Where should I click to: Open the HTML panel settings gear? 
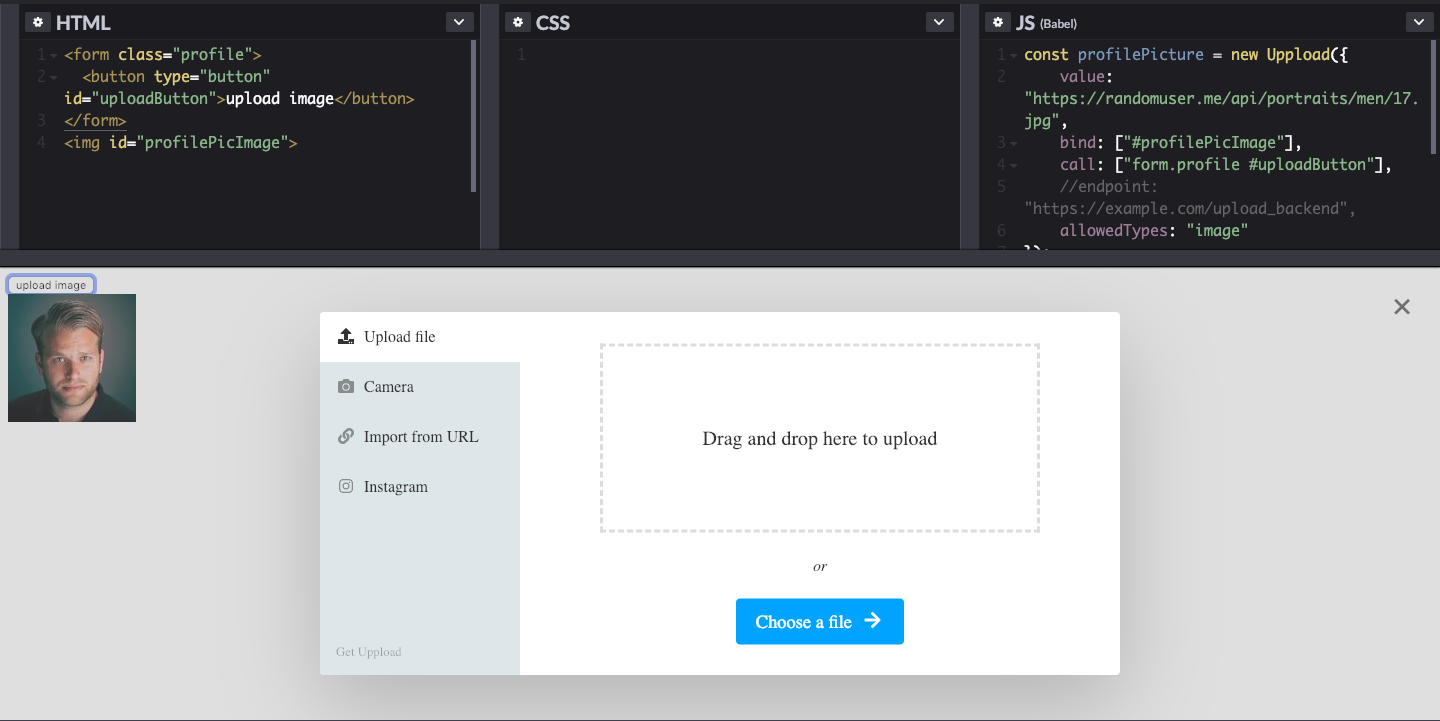[37, 21]
